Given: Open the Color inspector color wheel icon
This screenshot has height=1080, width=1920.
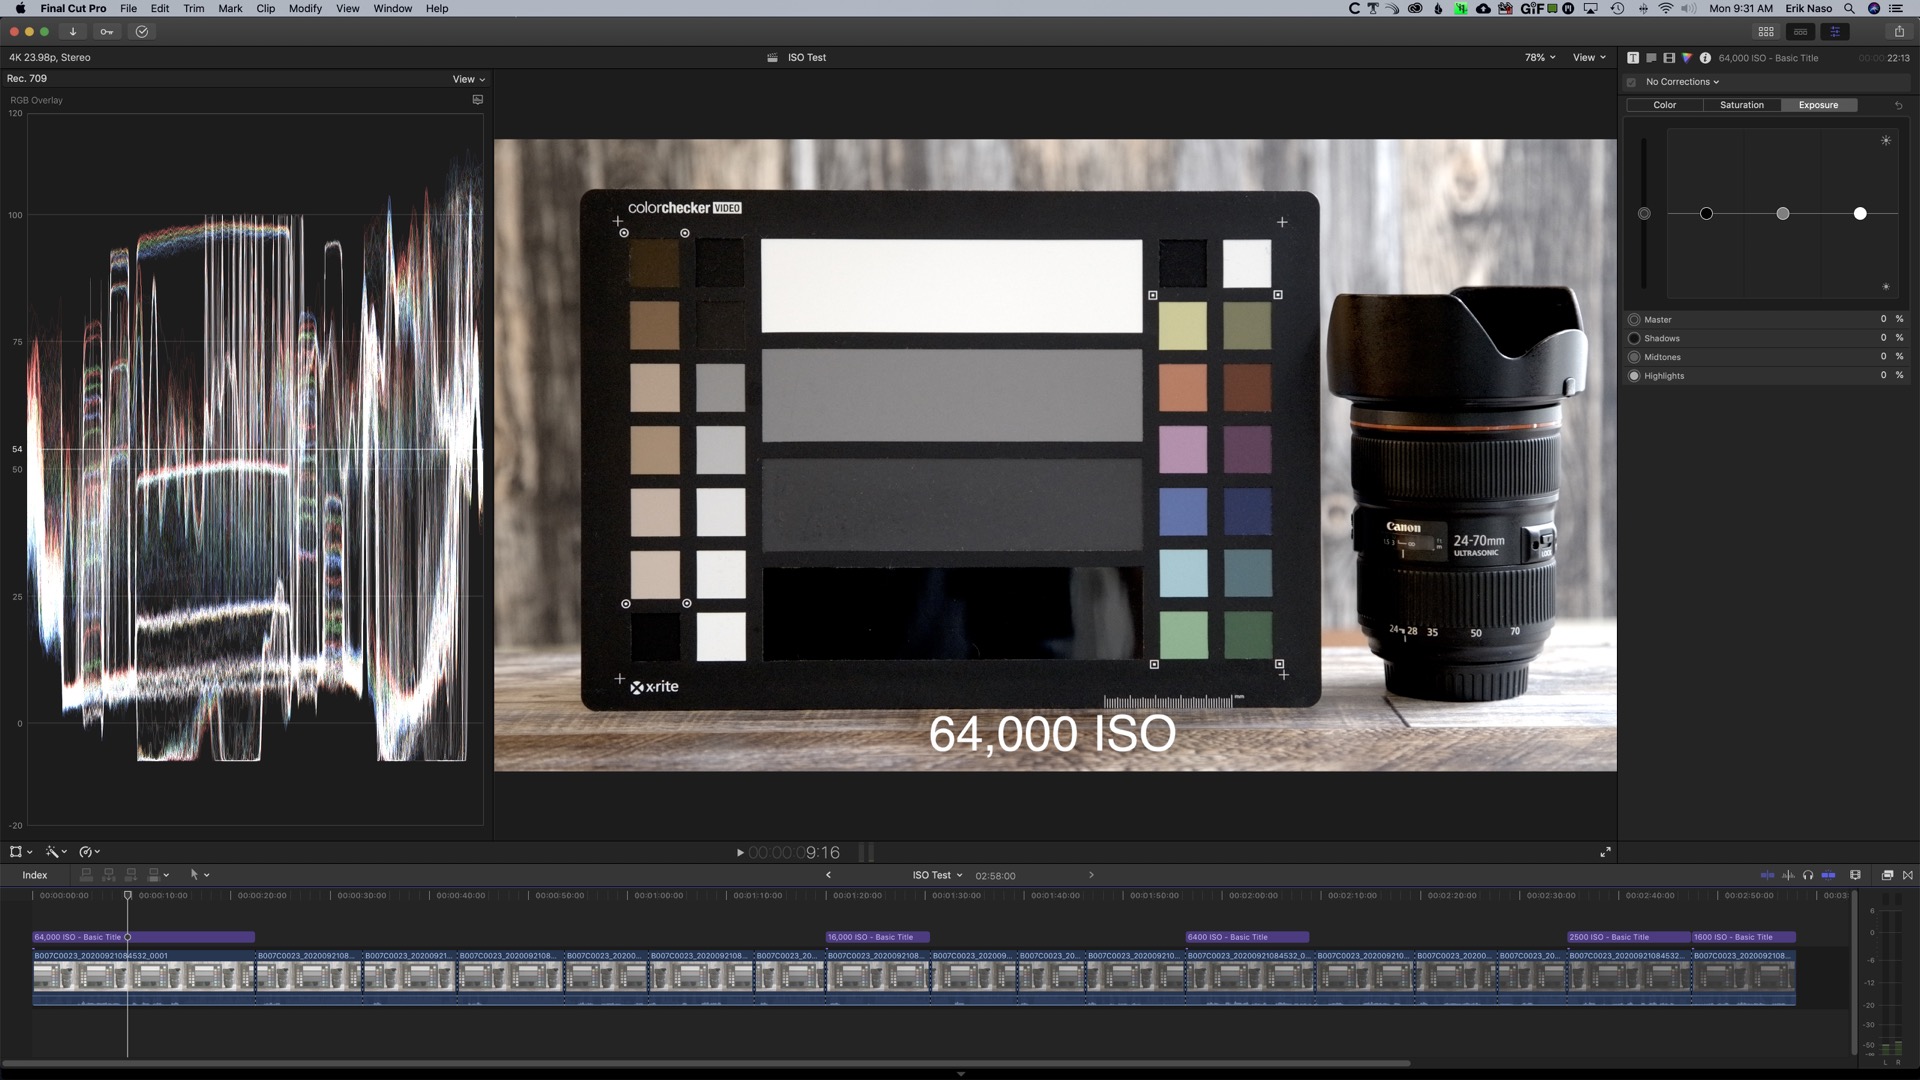Looking at the screenshot, I should tap(1687, 58).
